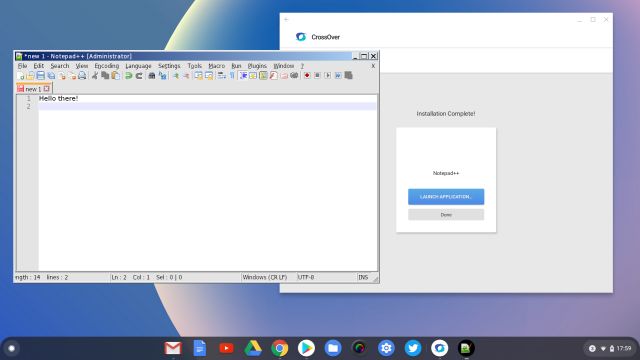Screen dimensions: 640x360
Task: Click the CrossOver back arrow
Action: pyautogui.click(x=287, y=20)
